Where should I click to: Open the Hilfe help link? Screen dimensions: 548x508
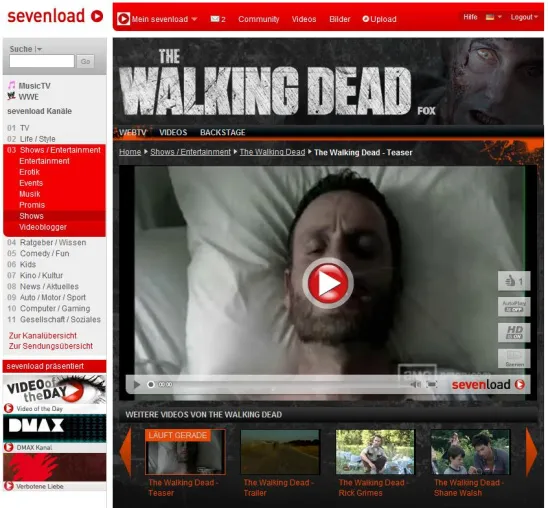tap(470, 17)
